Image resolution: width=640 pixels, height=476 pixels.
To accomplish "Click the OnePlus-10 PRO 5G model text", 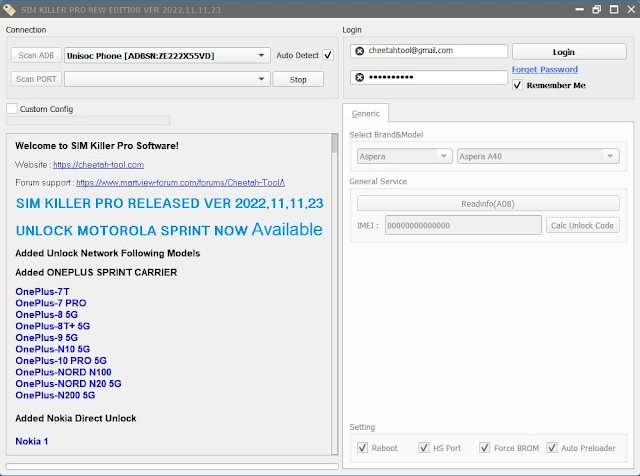I will coord(61,360).
